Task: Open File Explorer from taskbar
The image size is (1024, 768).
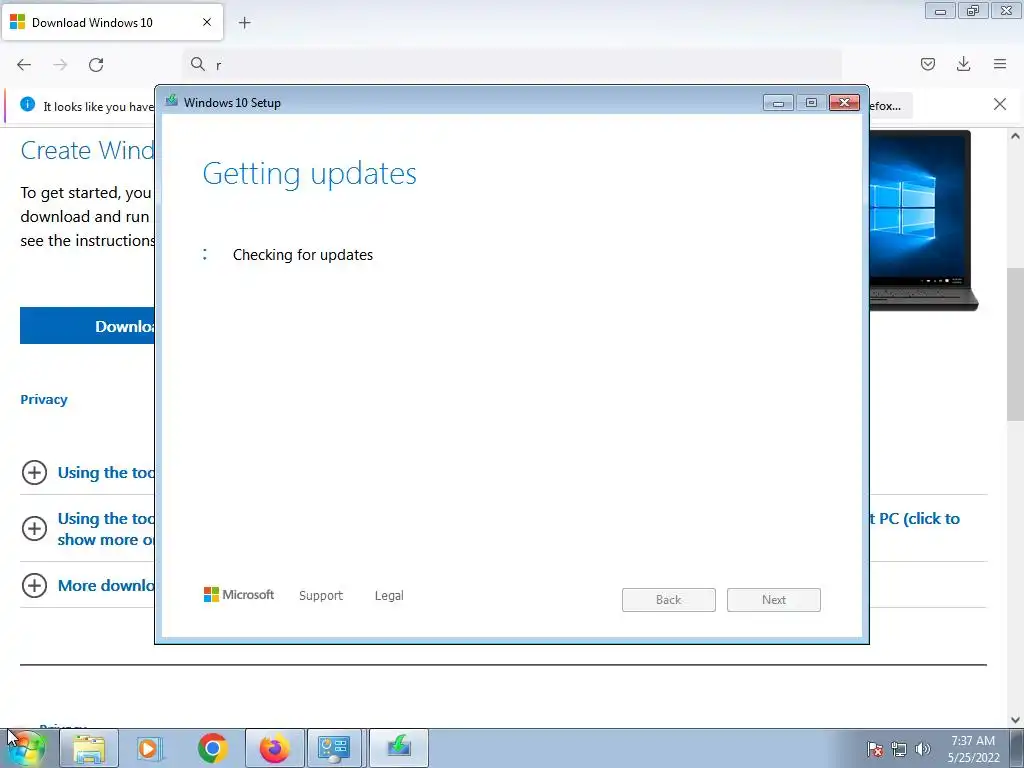Action: click(89, 748)
